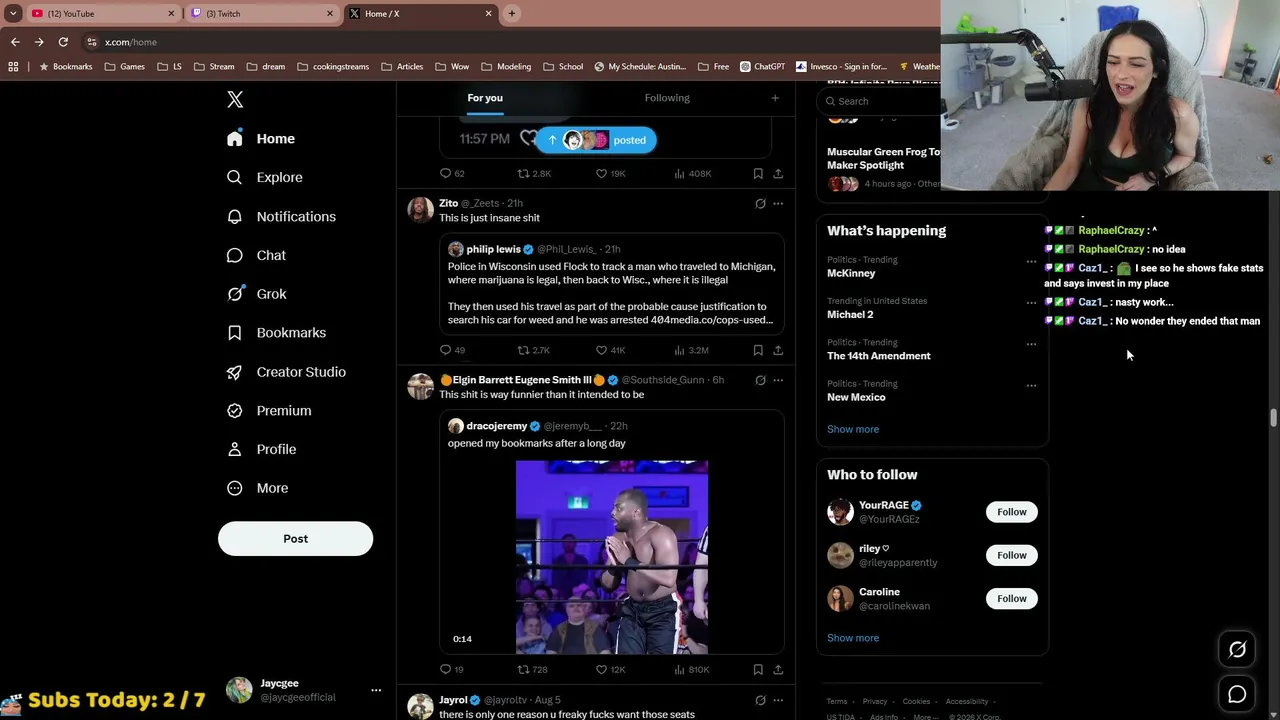Select the For you tab
The image size is (1280, 720).
(485, 98)
